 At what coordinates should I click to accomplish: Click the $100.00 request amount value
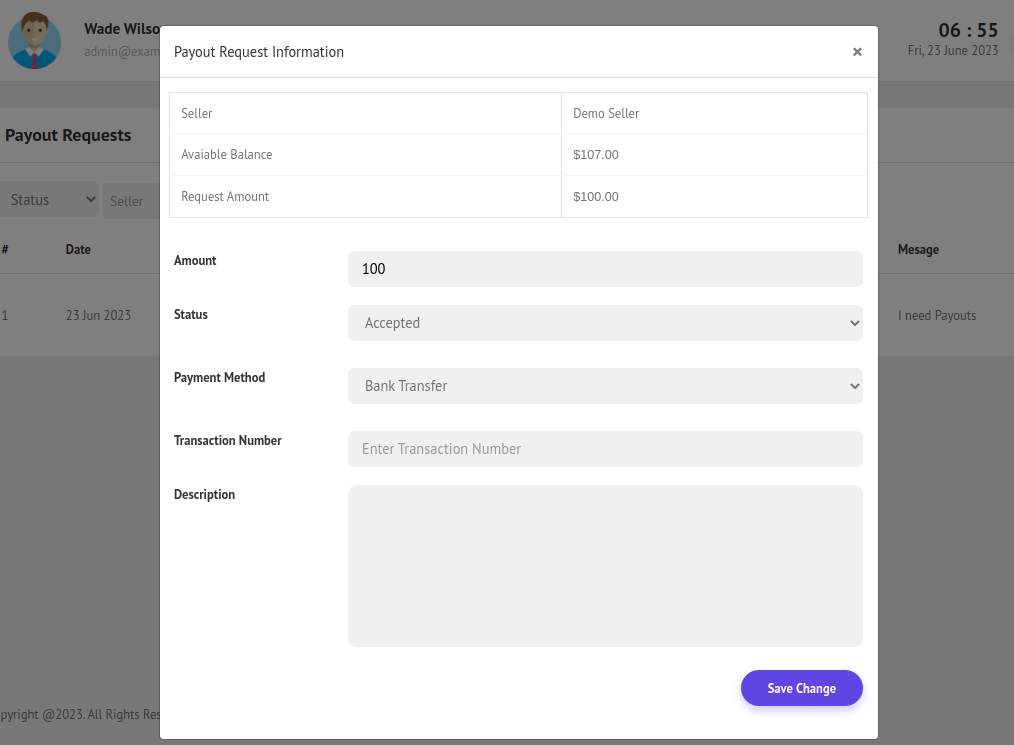pos(596,197)
